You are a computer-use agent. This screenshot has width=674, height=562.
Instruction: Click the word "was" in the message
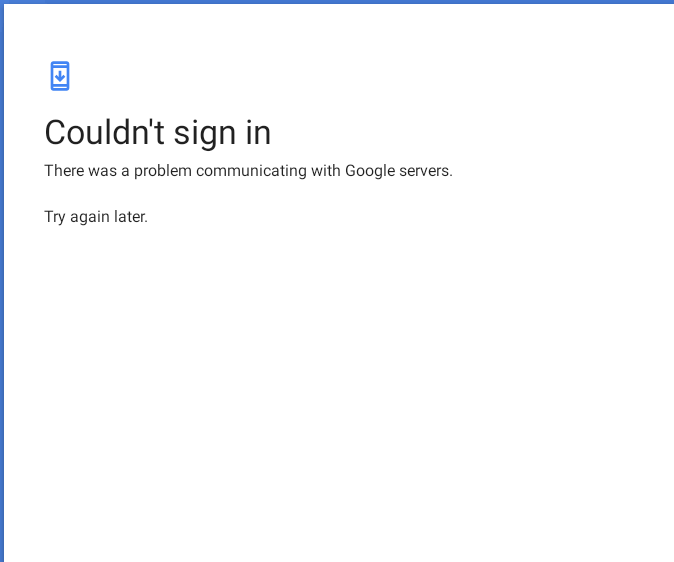click(x=103, y=171)
